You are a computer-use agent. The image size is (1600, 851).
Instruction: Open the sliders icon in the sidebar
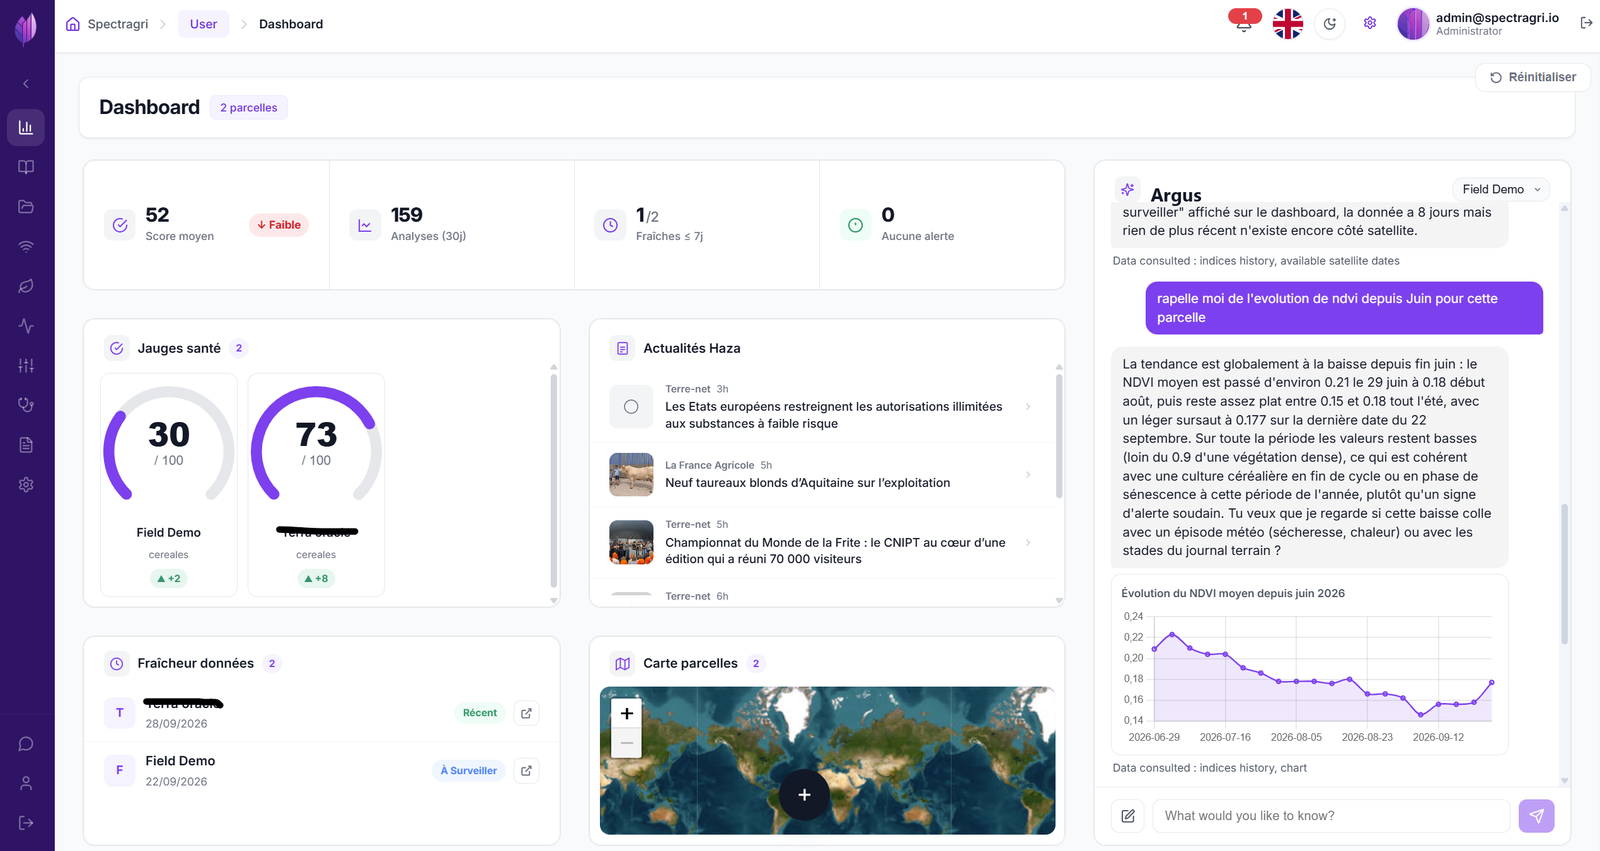(26, 366)
